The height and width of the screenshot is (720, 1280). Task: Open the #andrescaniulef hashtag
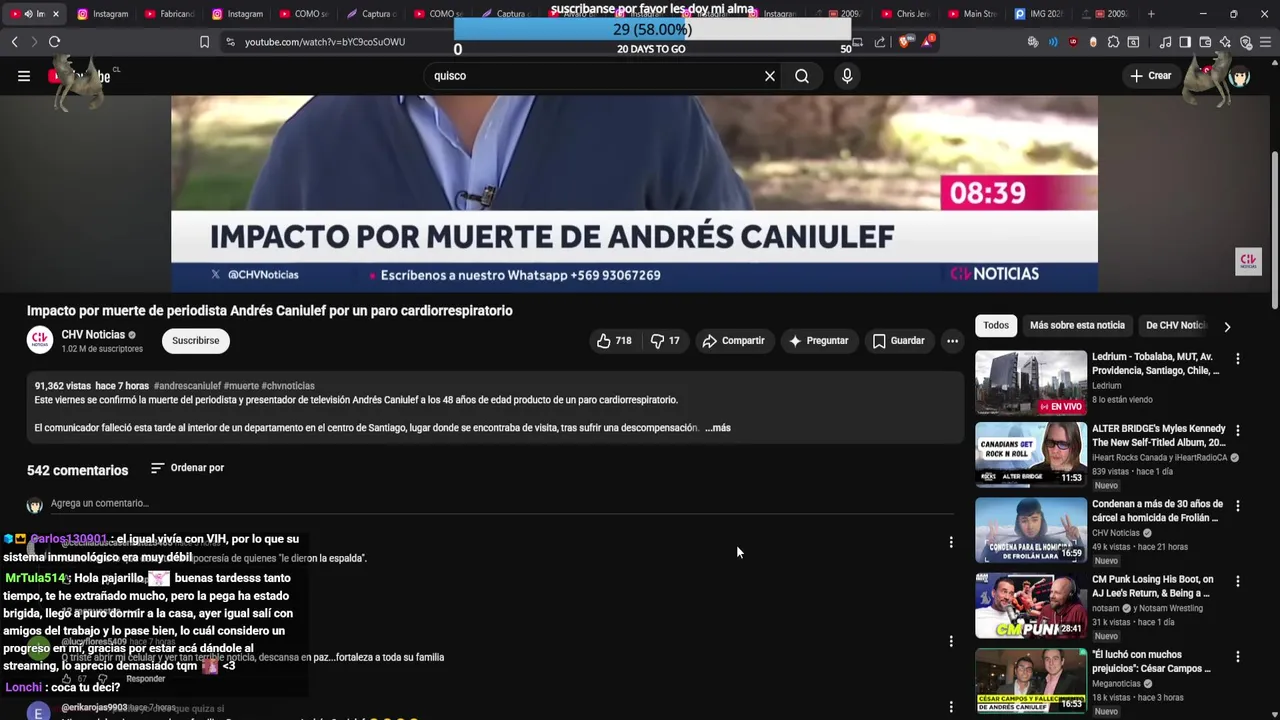(x=187, y=386)
